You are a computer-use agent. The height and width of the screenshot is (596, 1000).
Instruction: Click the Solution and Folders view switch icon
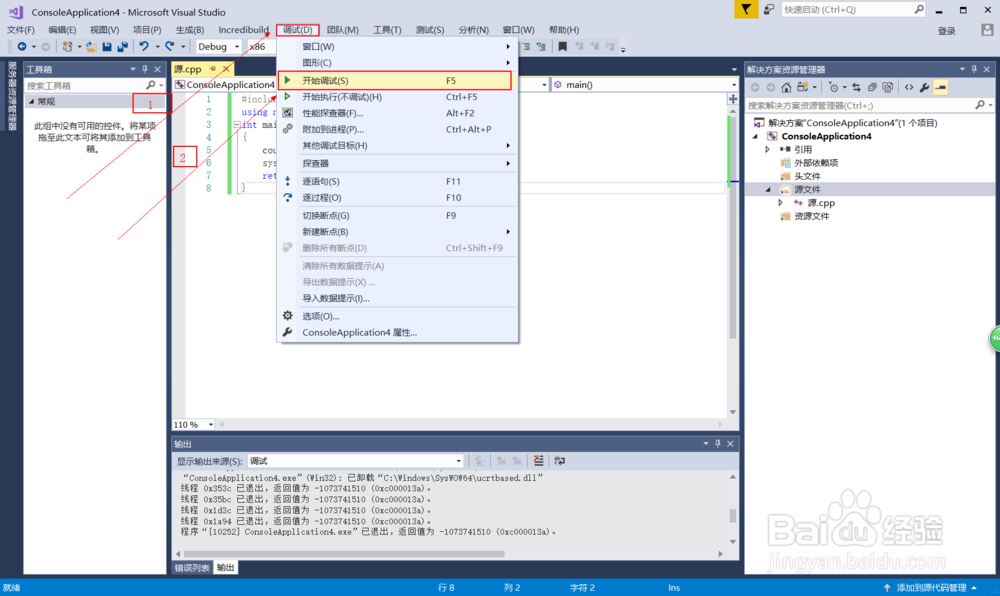[803, 87]
